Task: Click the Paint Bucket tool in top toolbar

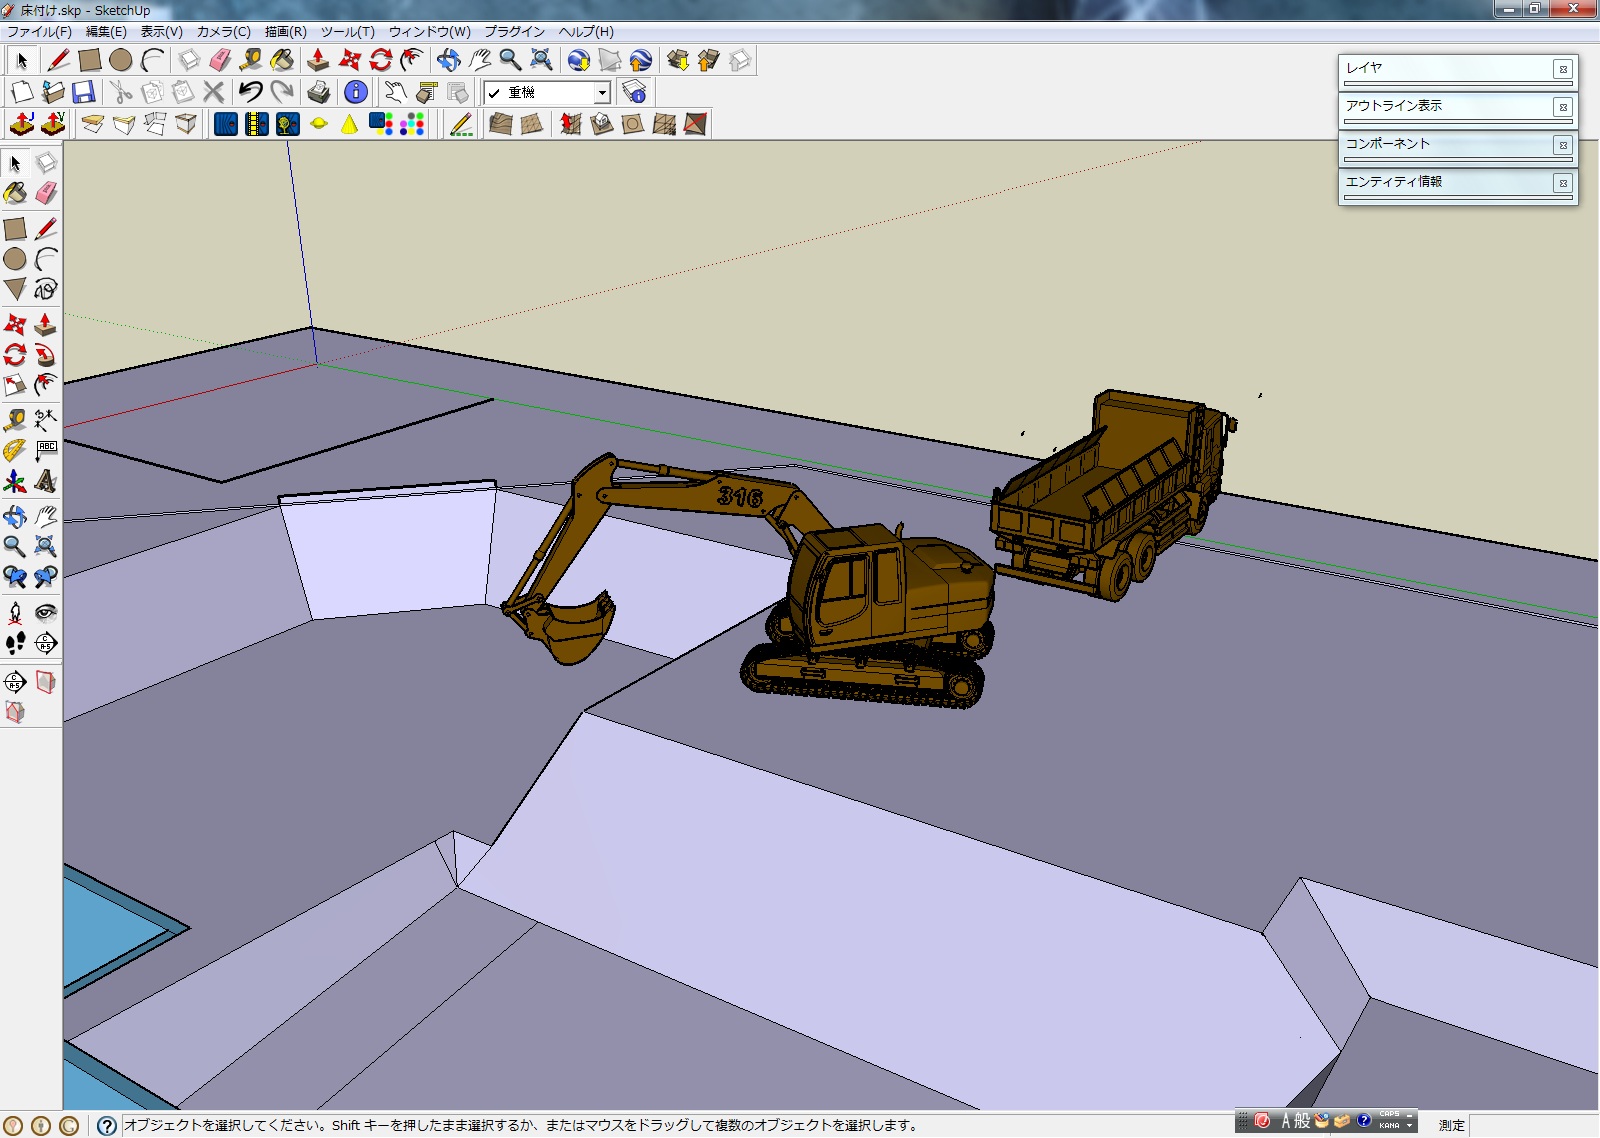Action: coord(282,60)
